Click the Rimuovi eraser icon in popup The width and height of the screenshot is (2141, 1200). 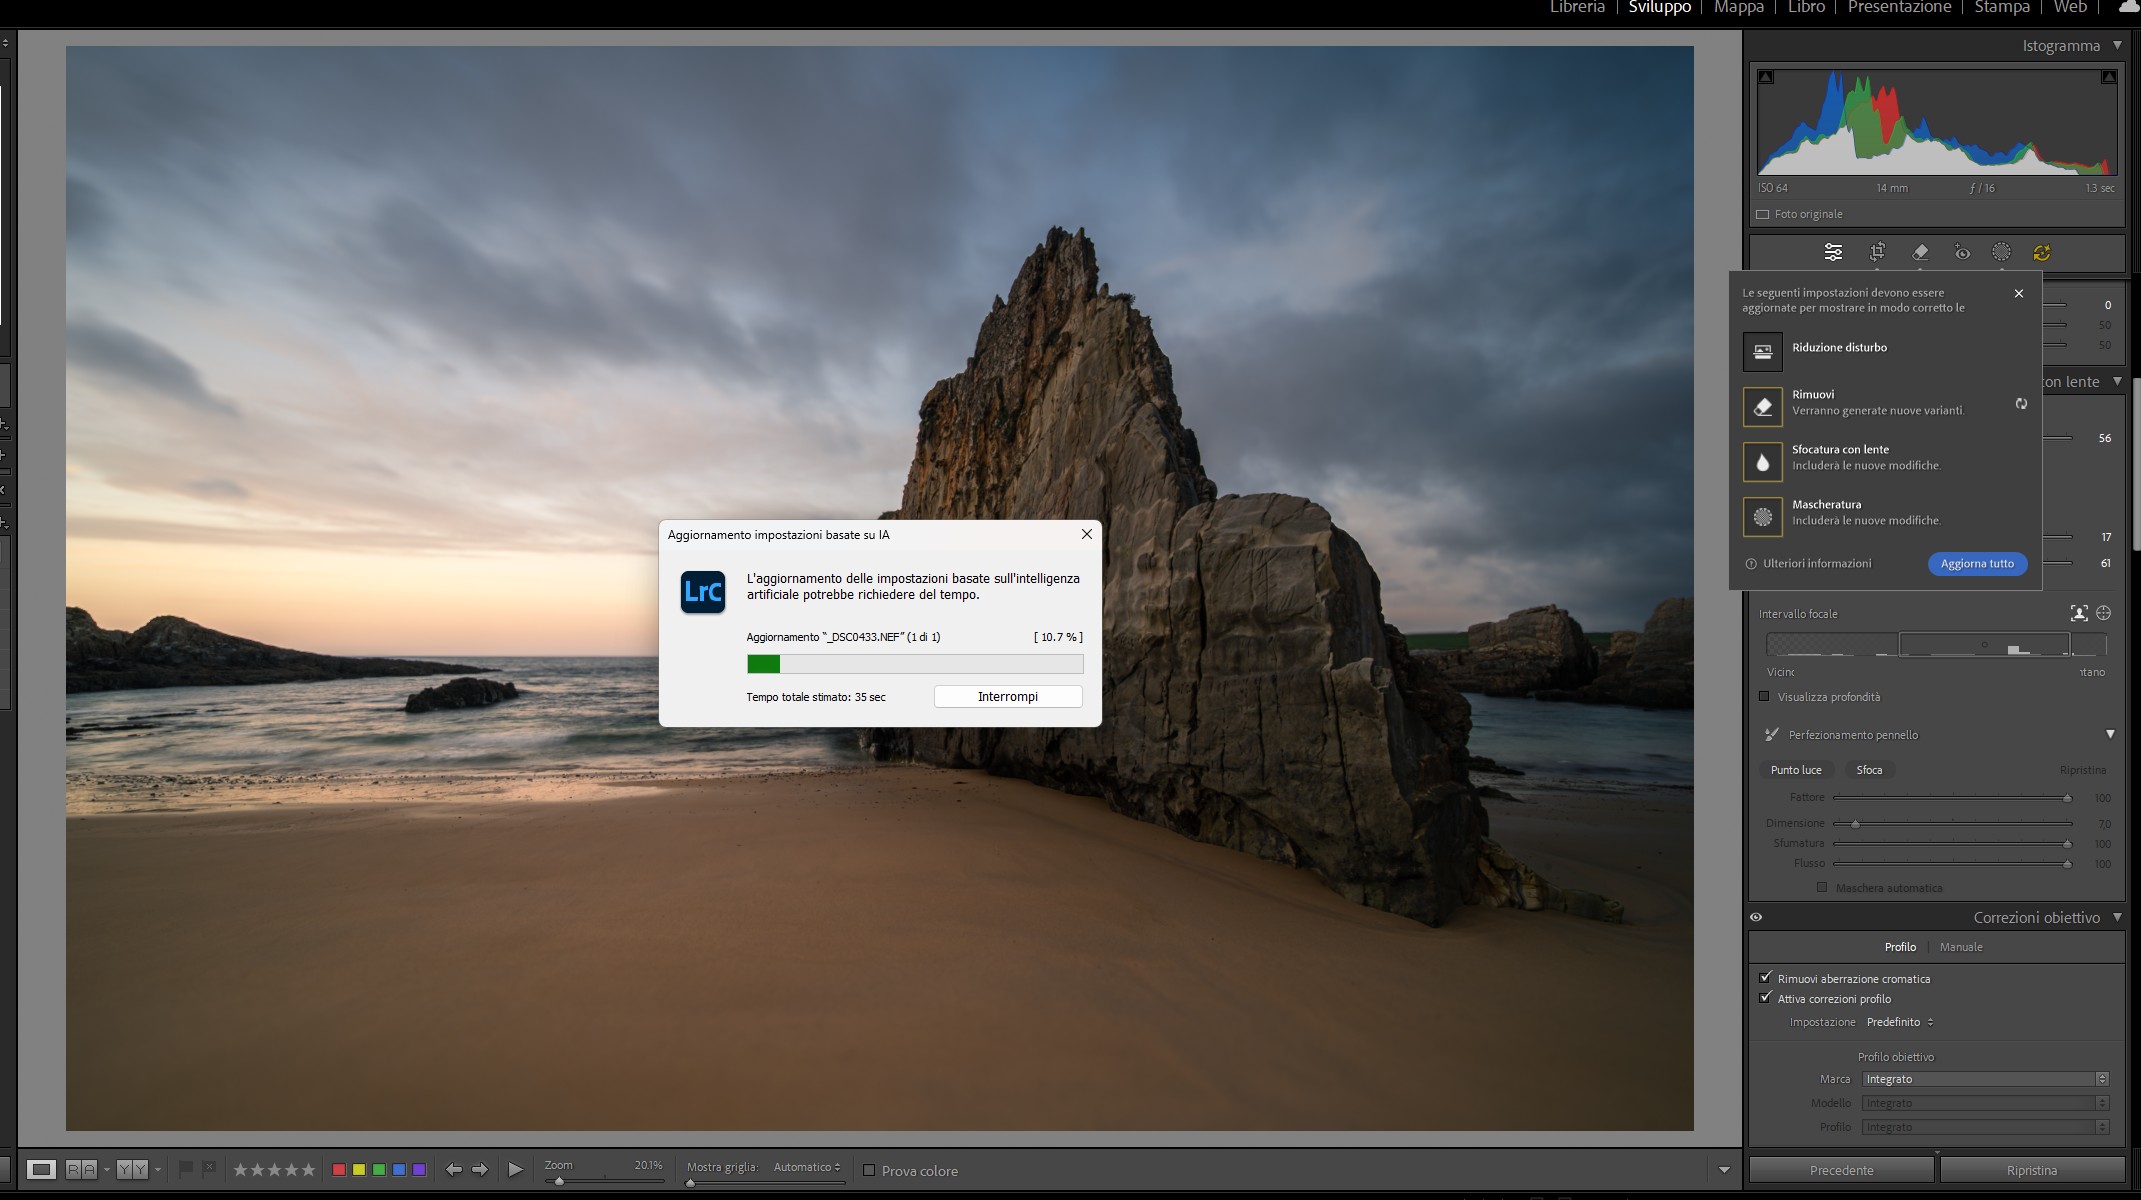click(1762, 406)
